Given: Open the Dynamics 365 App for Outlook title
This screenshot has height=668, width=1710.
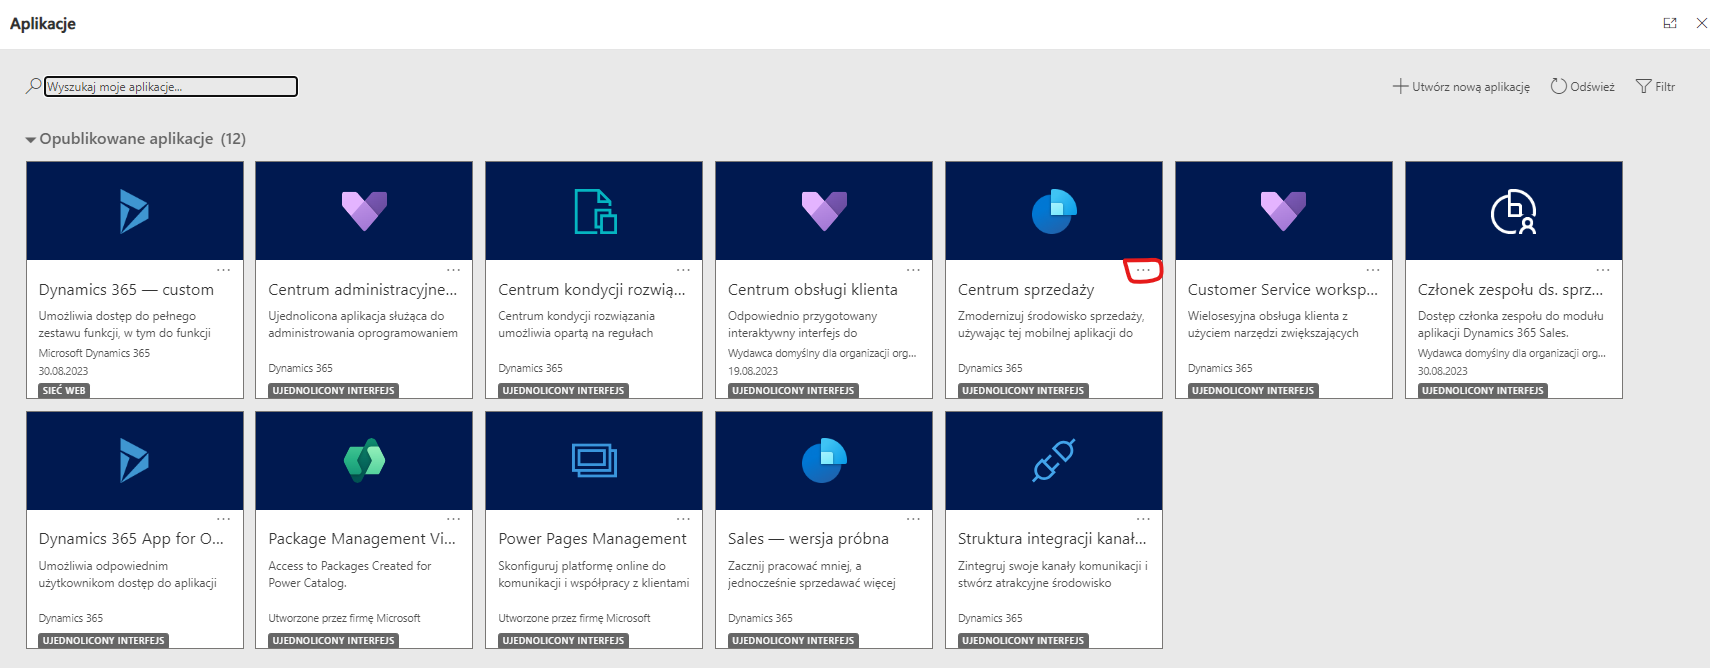Looking at the screenshot, I should pyautogui.click(x=131, y=539).
